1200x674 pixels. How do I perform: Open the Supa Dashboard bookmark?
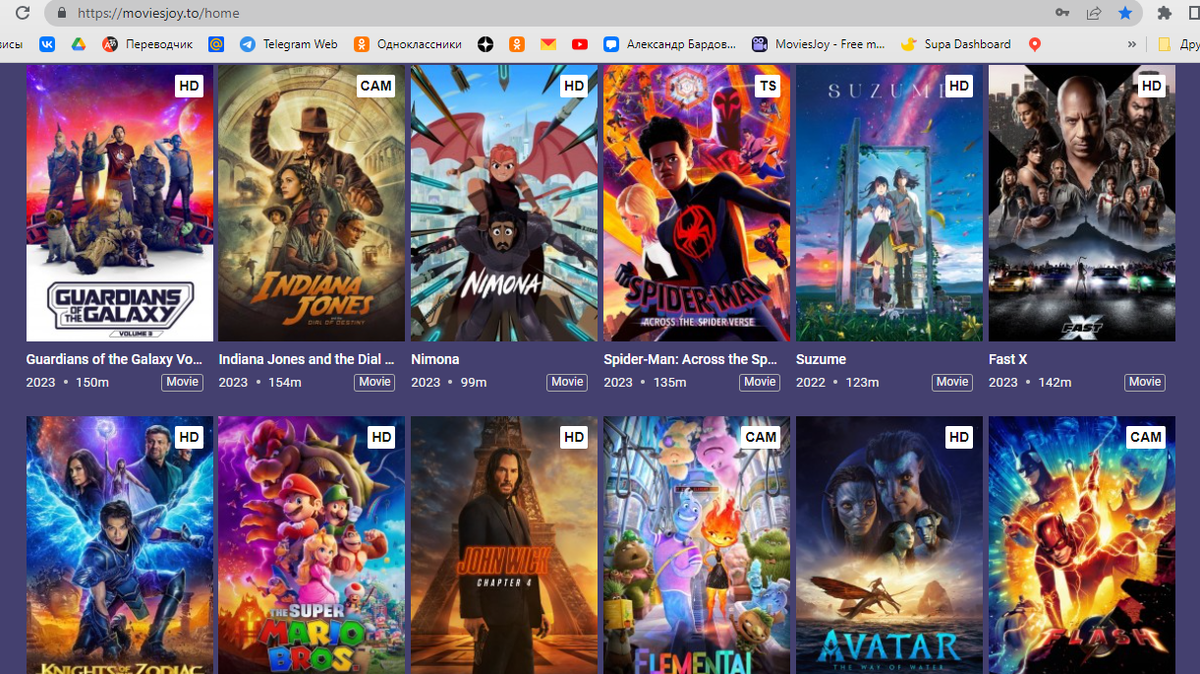956,44
